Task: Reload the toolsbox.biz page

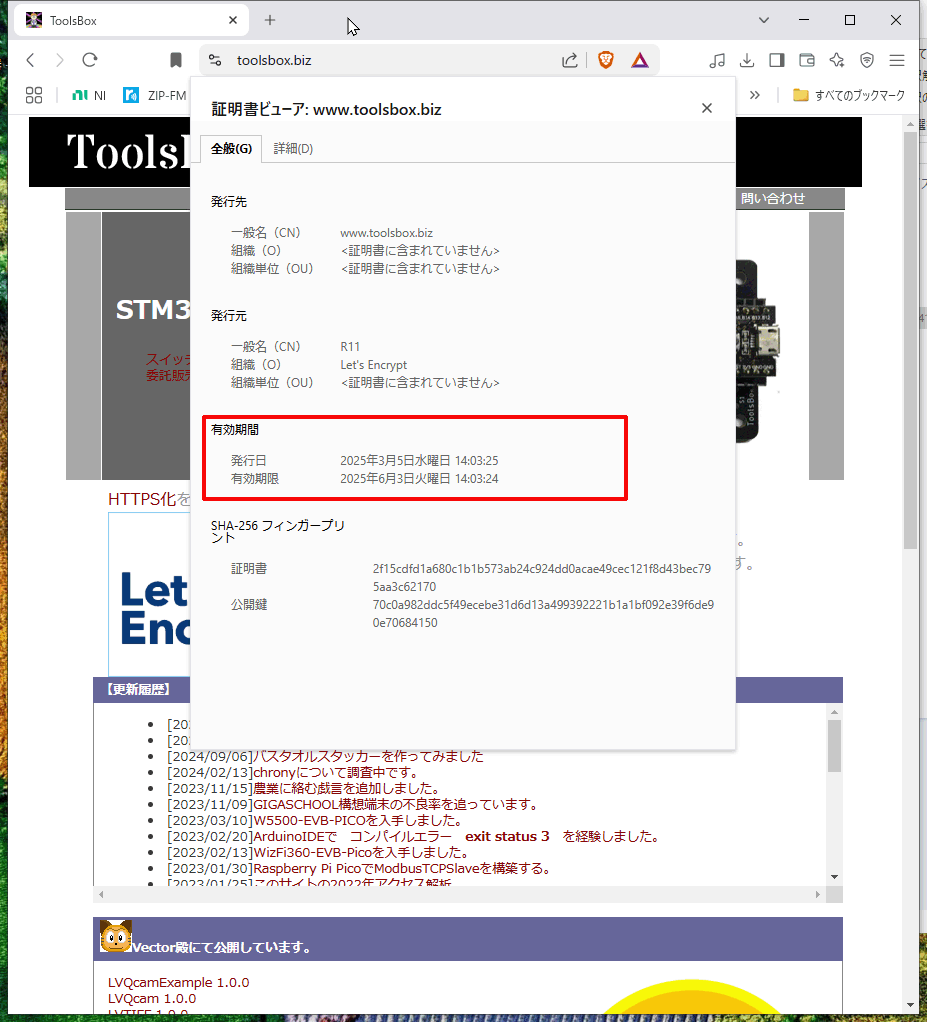Action: coord(90,61)
